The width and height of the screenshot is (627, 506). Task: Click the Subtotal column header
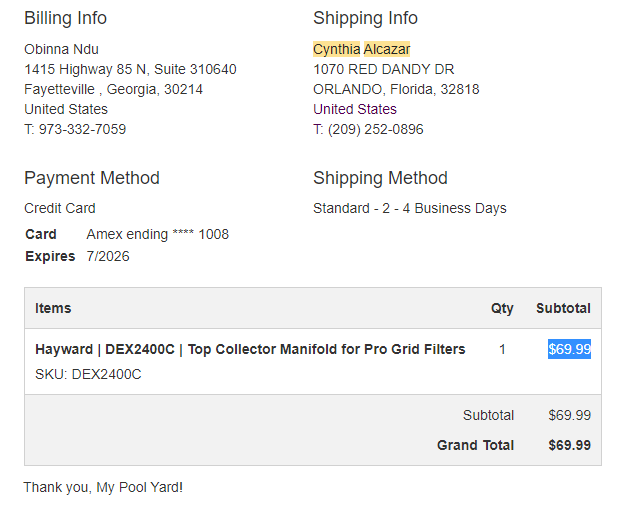563,308
